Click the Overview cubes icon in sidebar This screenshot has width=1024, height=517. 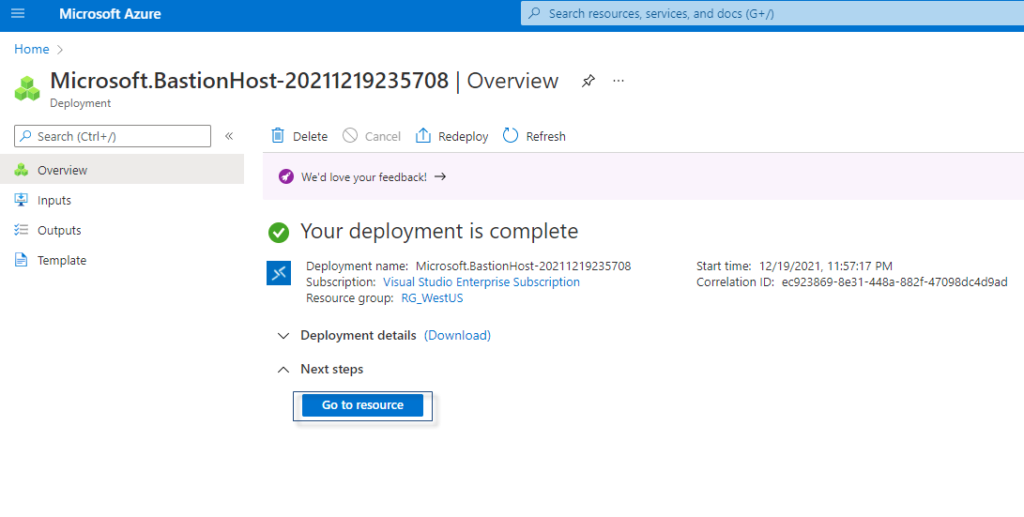pos(21,170)
